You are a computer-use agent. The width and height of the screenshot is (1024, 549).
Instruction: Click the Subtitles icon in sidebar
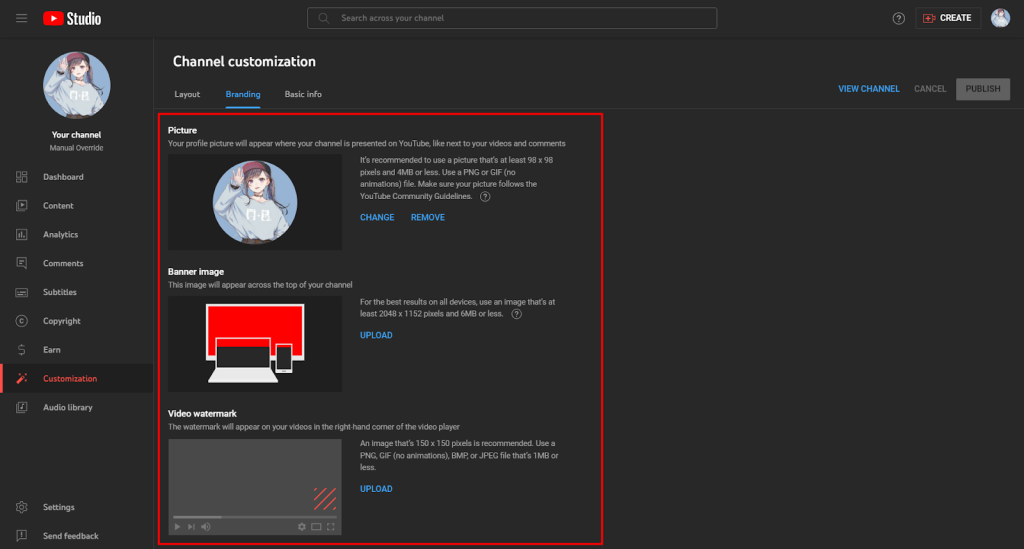(22, 292)
